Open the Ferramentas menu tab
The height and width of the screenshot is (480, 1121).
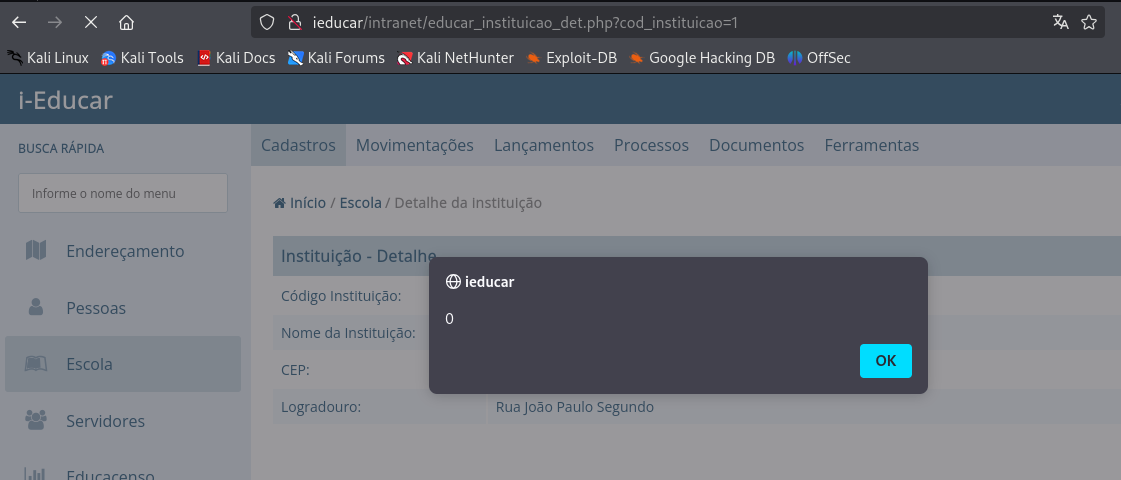click(871, 145)
